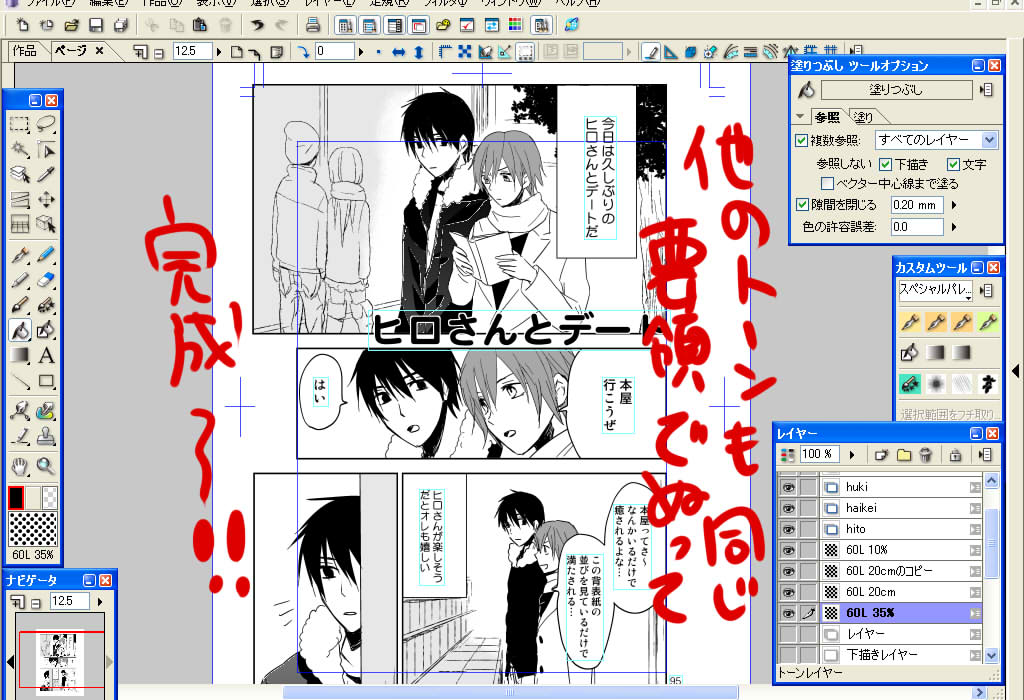
Task: Click the print icon in toolbar
Action: pyautogui.click(x=313, y=25)
